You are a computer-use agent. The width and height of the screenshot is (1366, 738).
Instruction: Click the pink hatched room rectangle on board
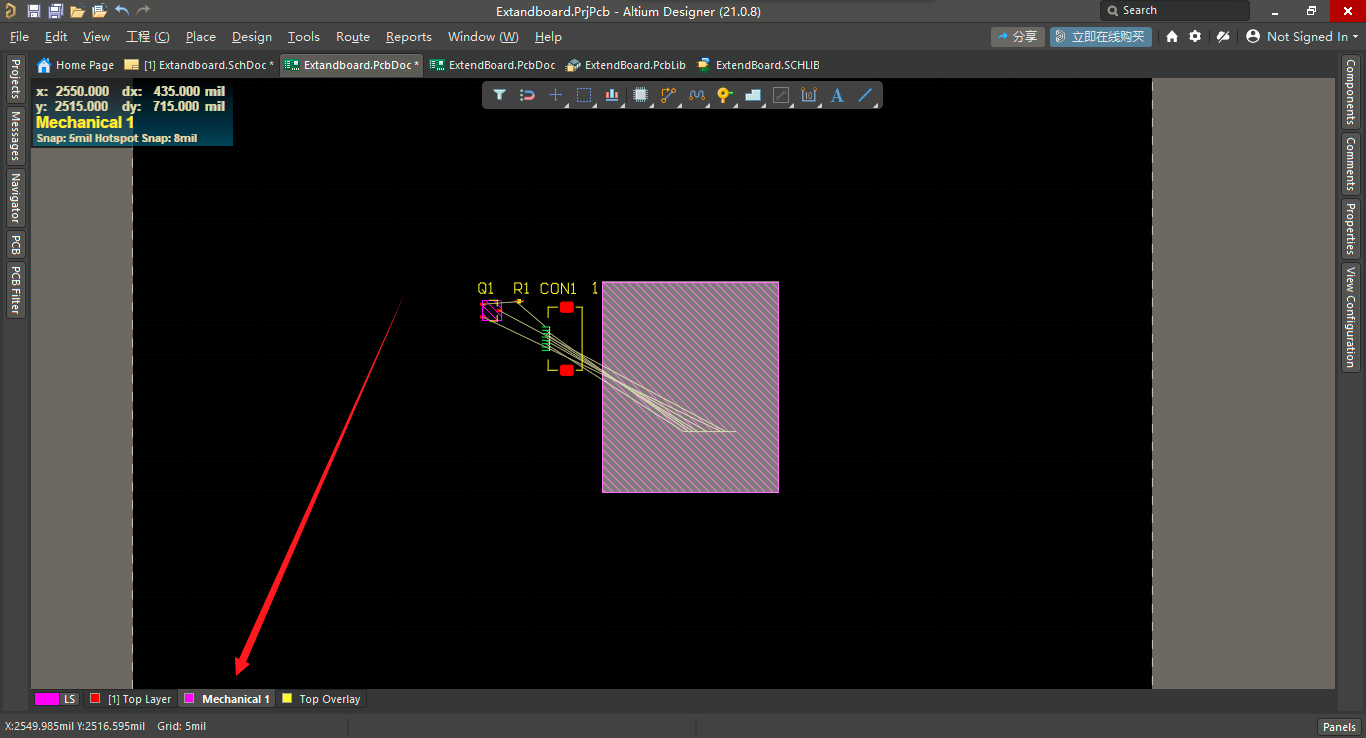[690, 387]
